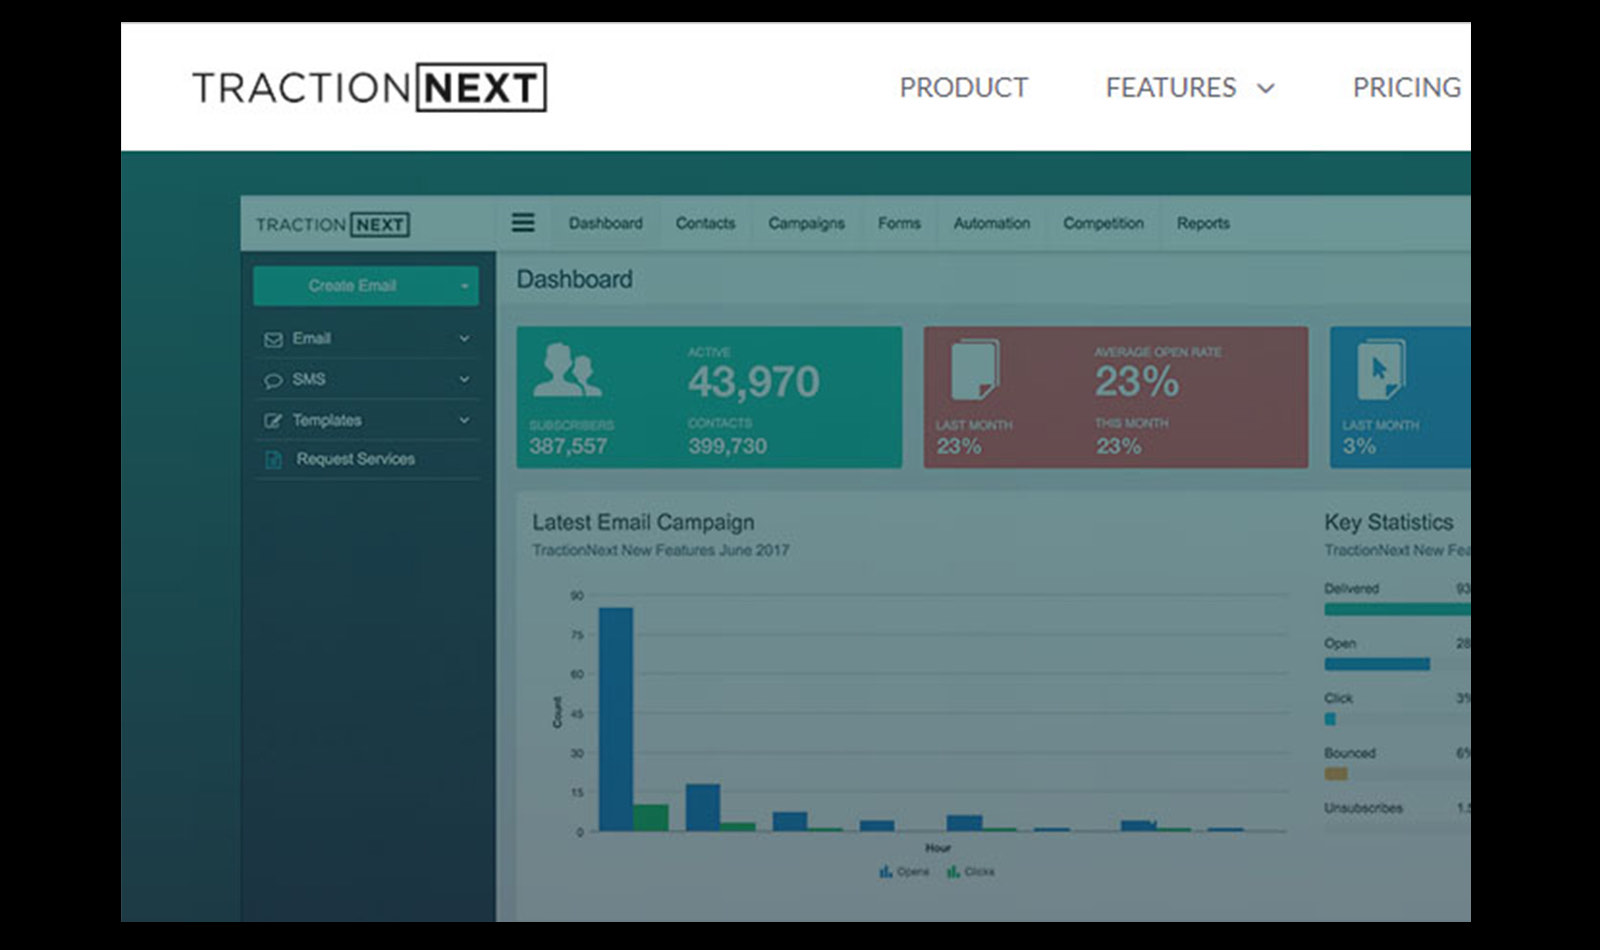Screen dimensions: 1600x950
Task: Click the Open progress bar
Action: coord(1377,664)
